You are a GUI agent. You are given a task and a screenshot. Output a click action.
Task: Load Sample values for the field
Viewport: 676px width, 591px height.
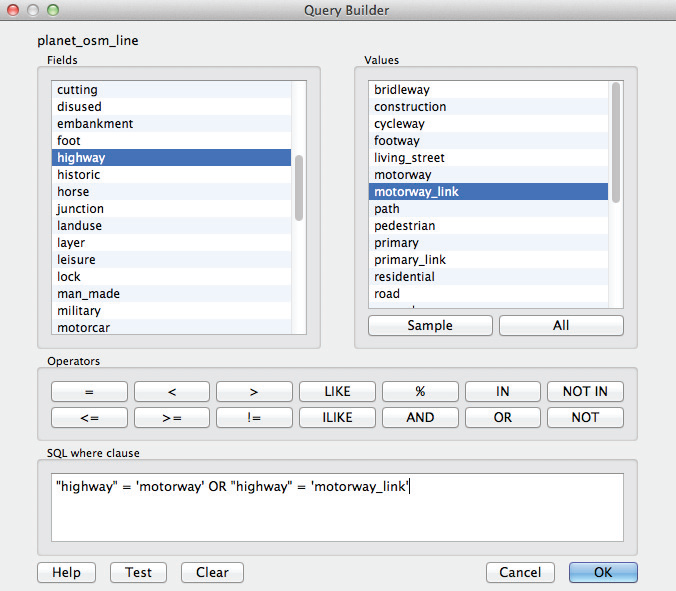(x=430, y=325)
